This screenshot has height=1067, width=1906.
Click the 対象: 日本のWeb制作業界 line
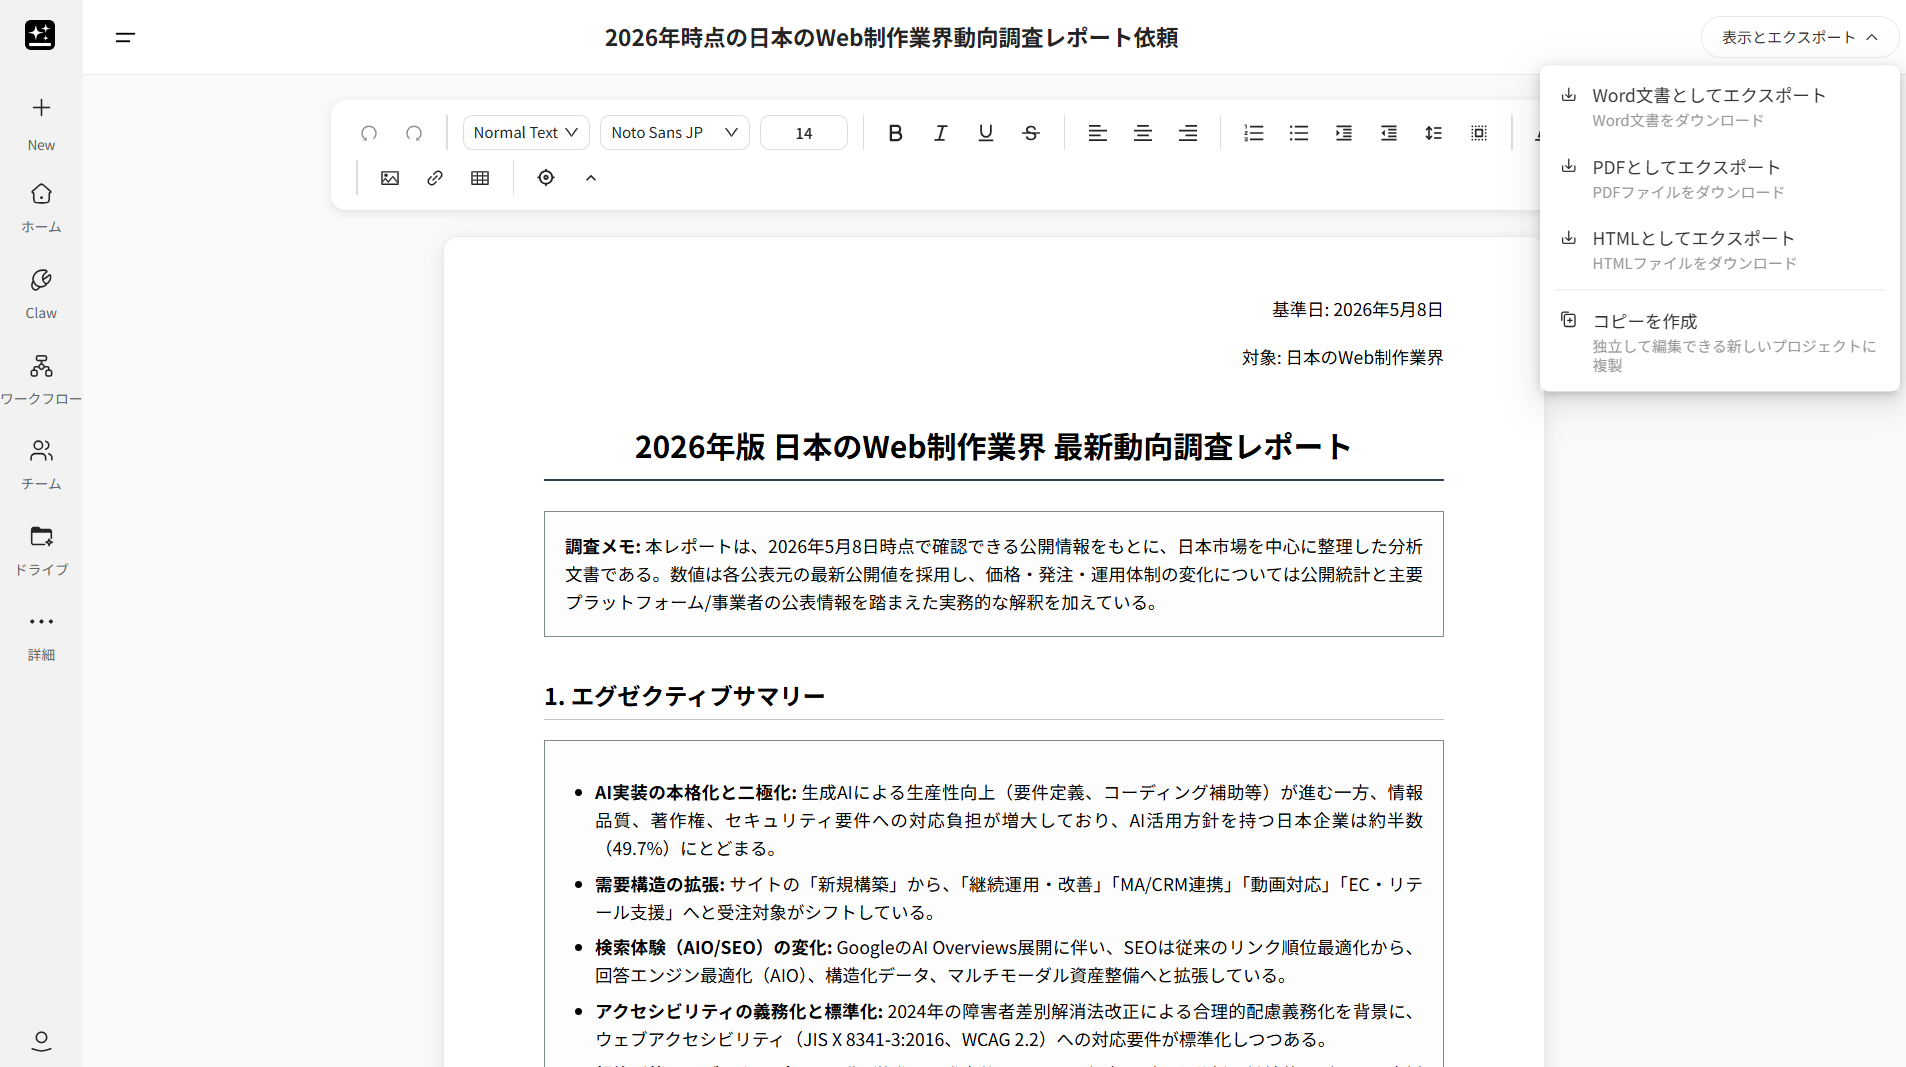coord(1342,358)
